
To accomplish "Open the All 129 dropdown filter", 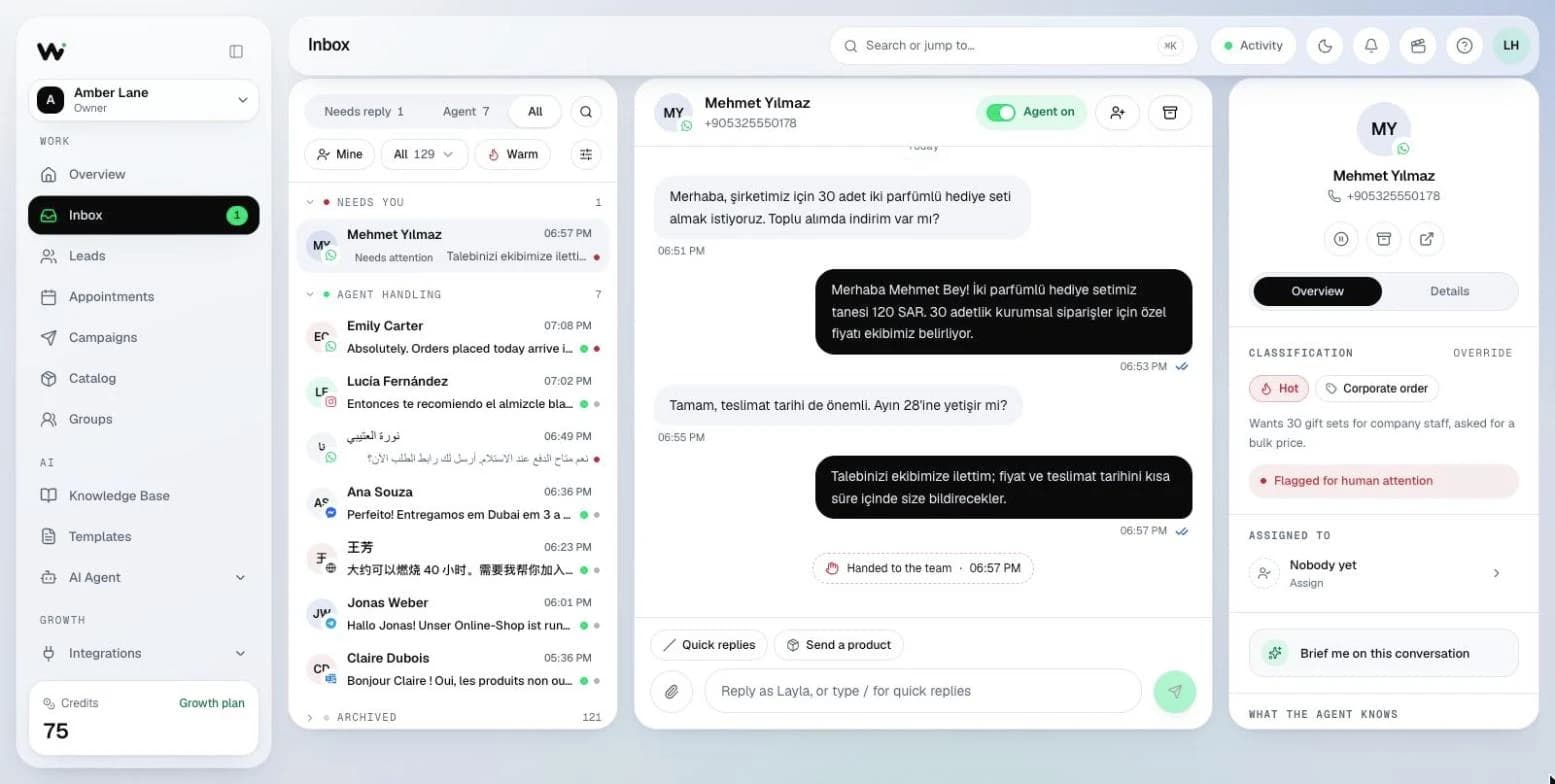I will [x=424, y=154].
